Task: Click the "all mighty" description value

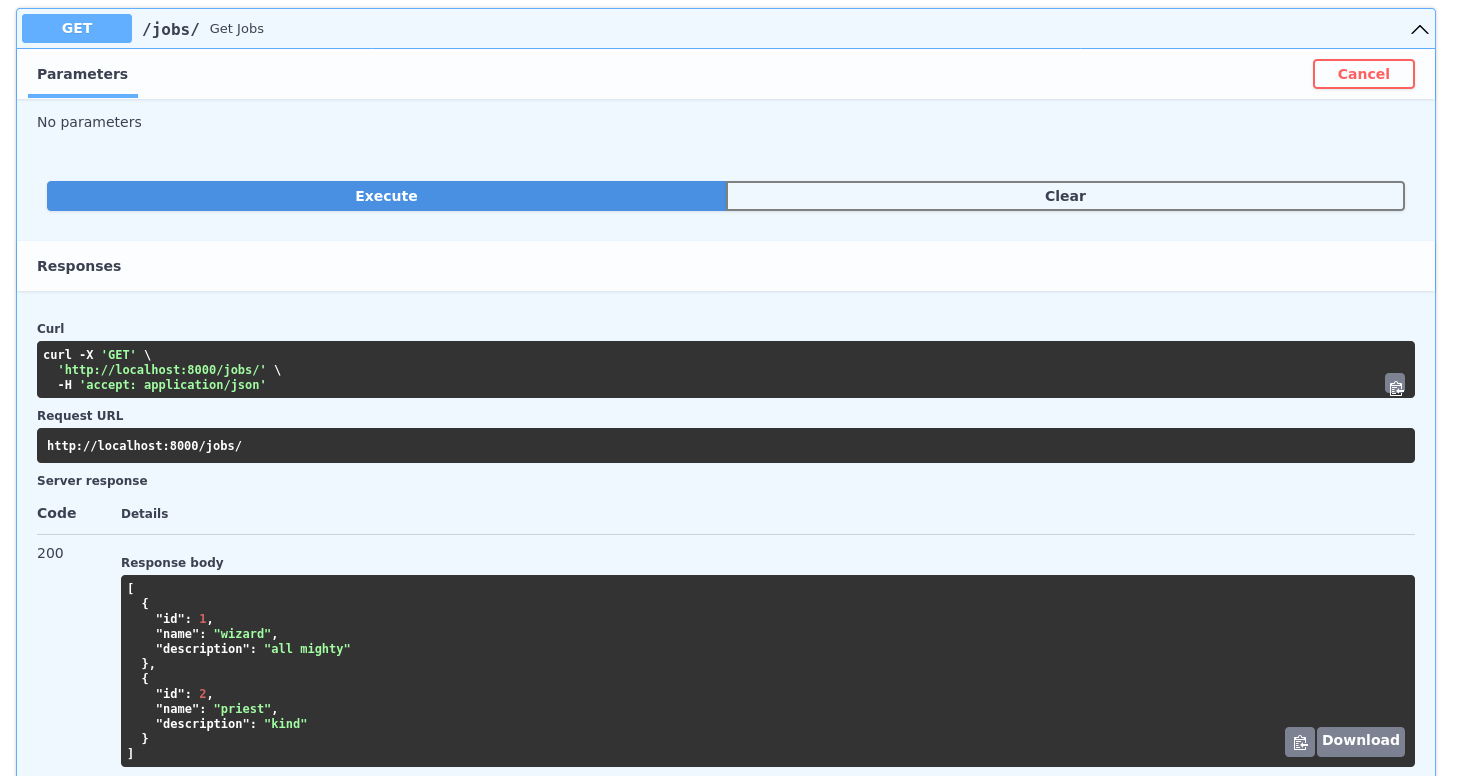Action: click(307, 649)
